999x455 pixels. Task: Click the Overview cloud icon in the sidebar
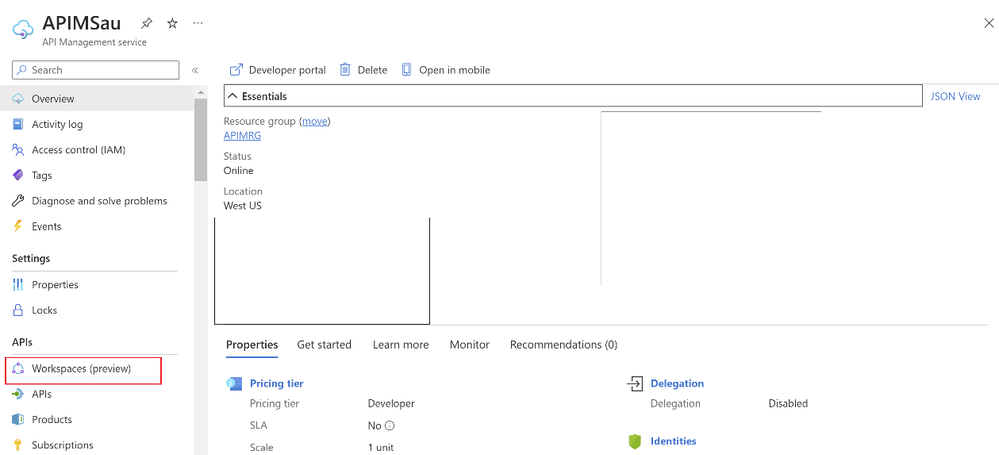coord(18,99)
